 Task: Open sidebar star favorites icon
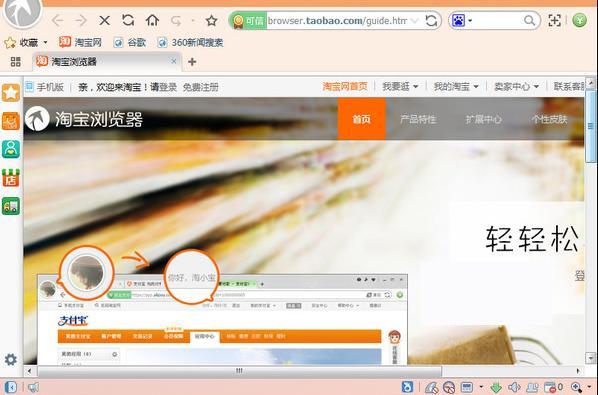[x=11, y=93]
